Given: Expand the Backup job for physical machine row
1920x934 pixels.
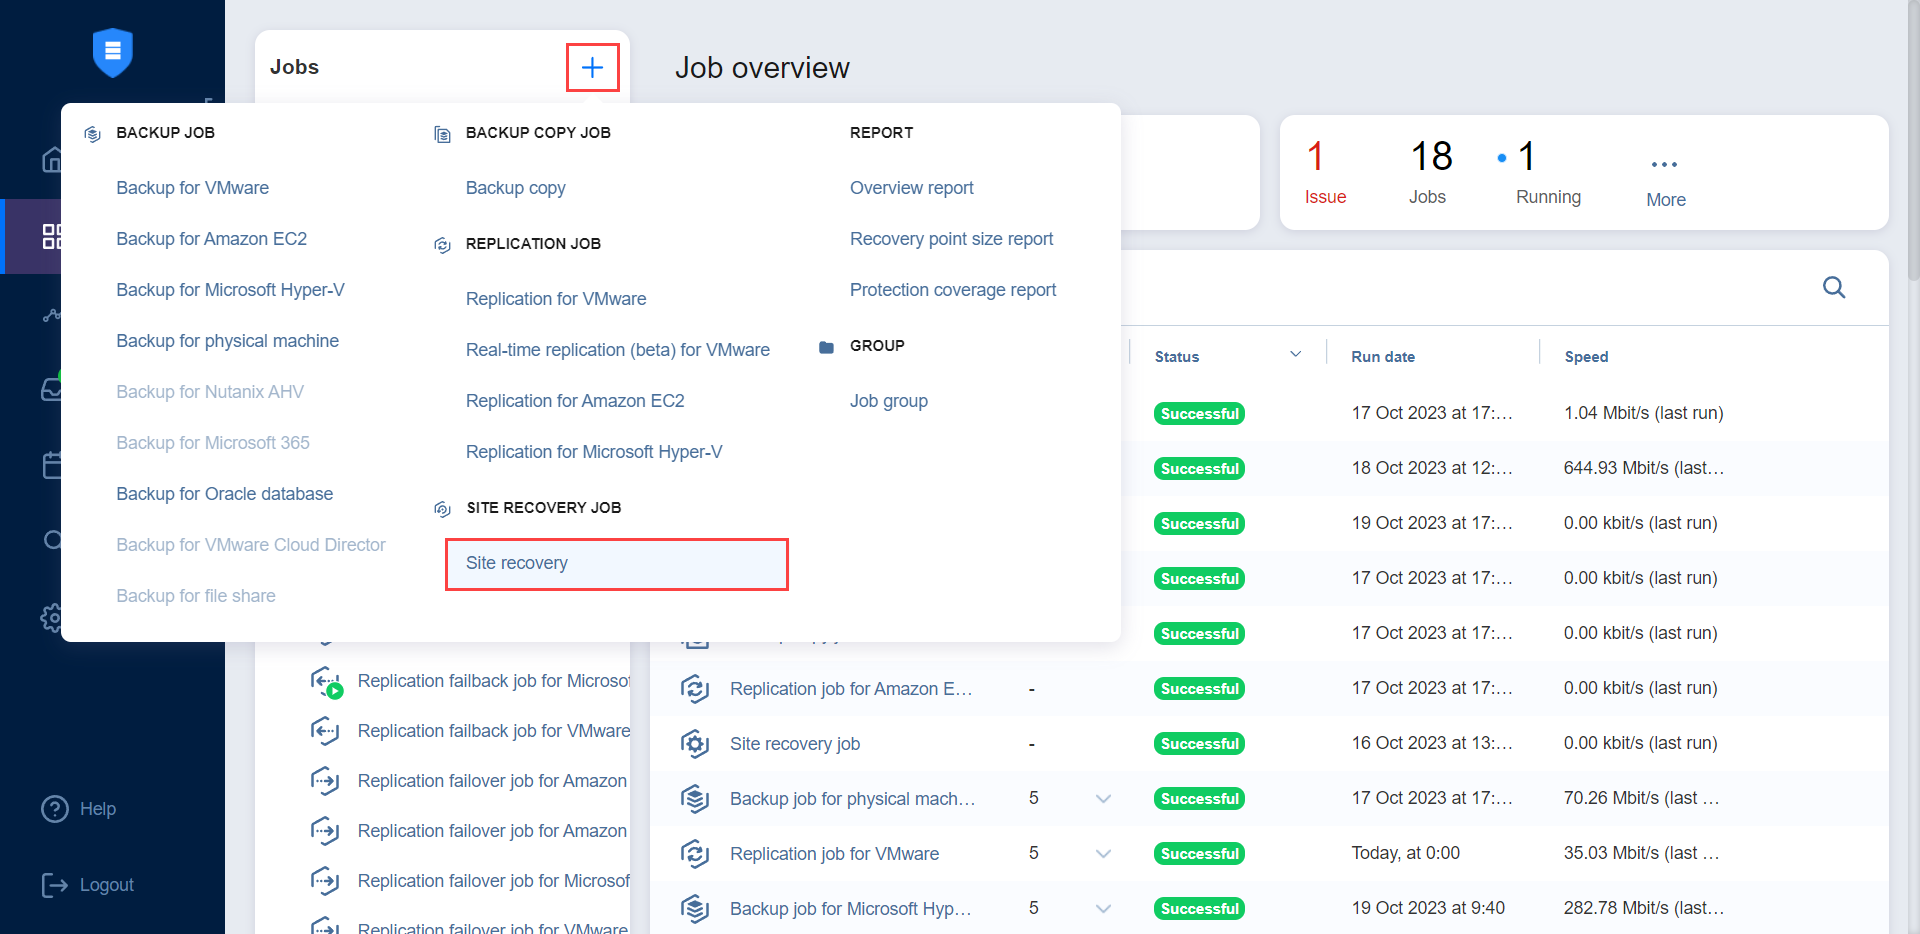Looking at the screenshot, I should [1103, 799].
